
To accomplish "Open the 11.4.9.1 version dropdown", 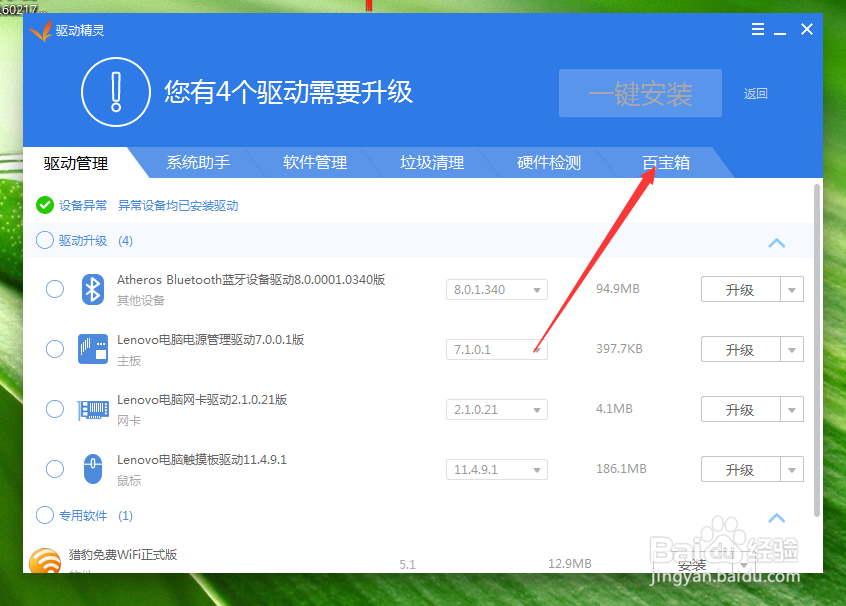I will click(496, 469).
